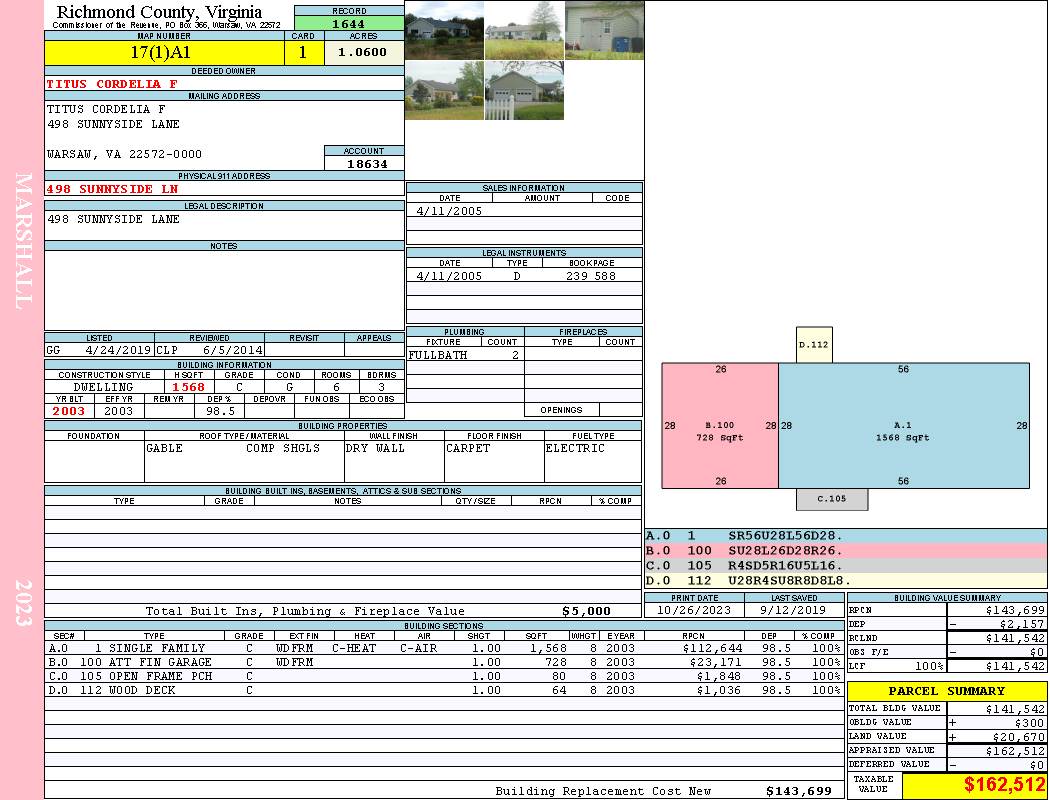Image resolution: width=1050 pixels, height=800 pixels.
Task: Select the pink B.100 garage sketch section
Action: 720,426
